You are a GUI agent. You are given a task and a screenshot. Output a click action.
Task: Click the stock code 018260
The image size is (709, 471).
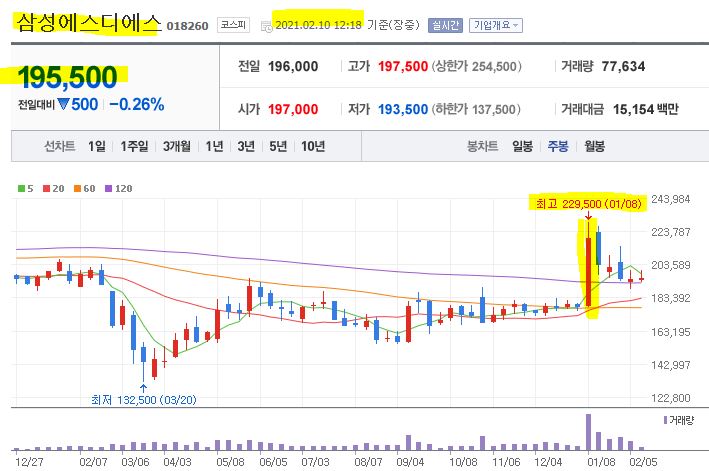(x=187, y=26)
